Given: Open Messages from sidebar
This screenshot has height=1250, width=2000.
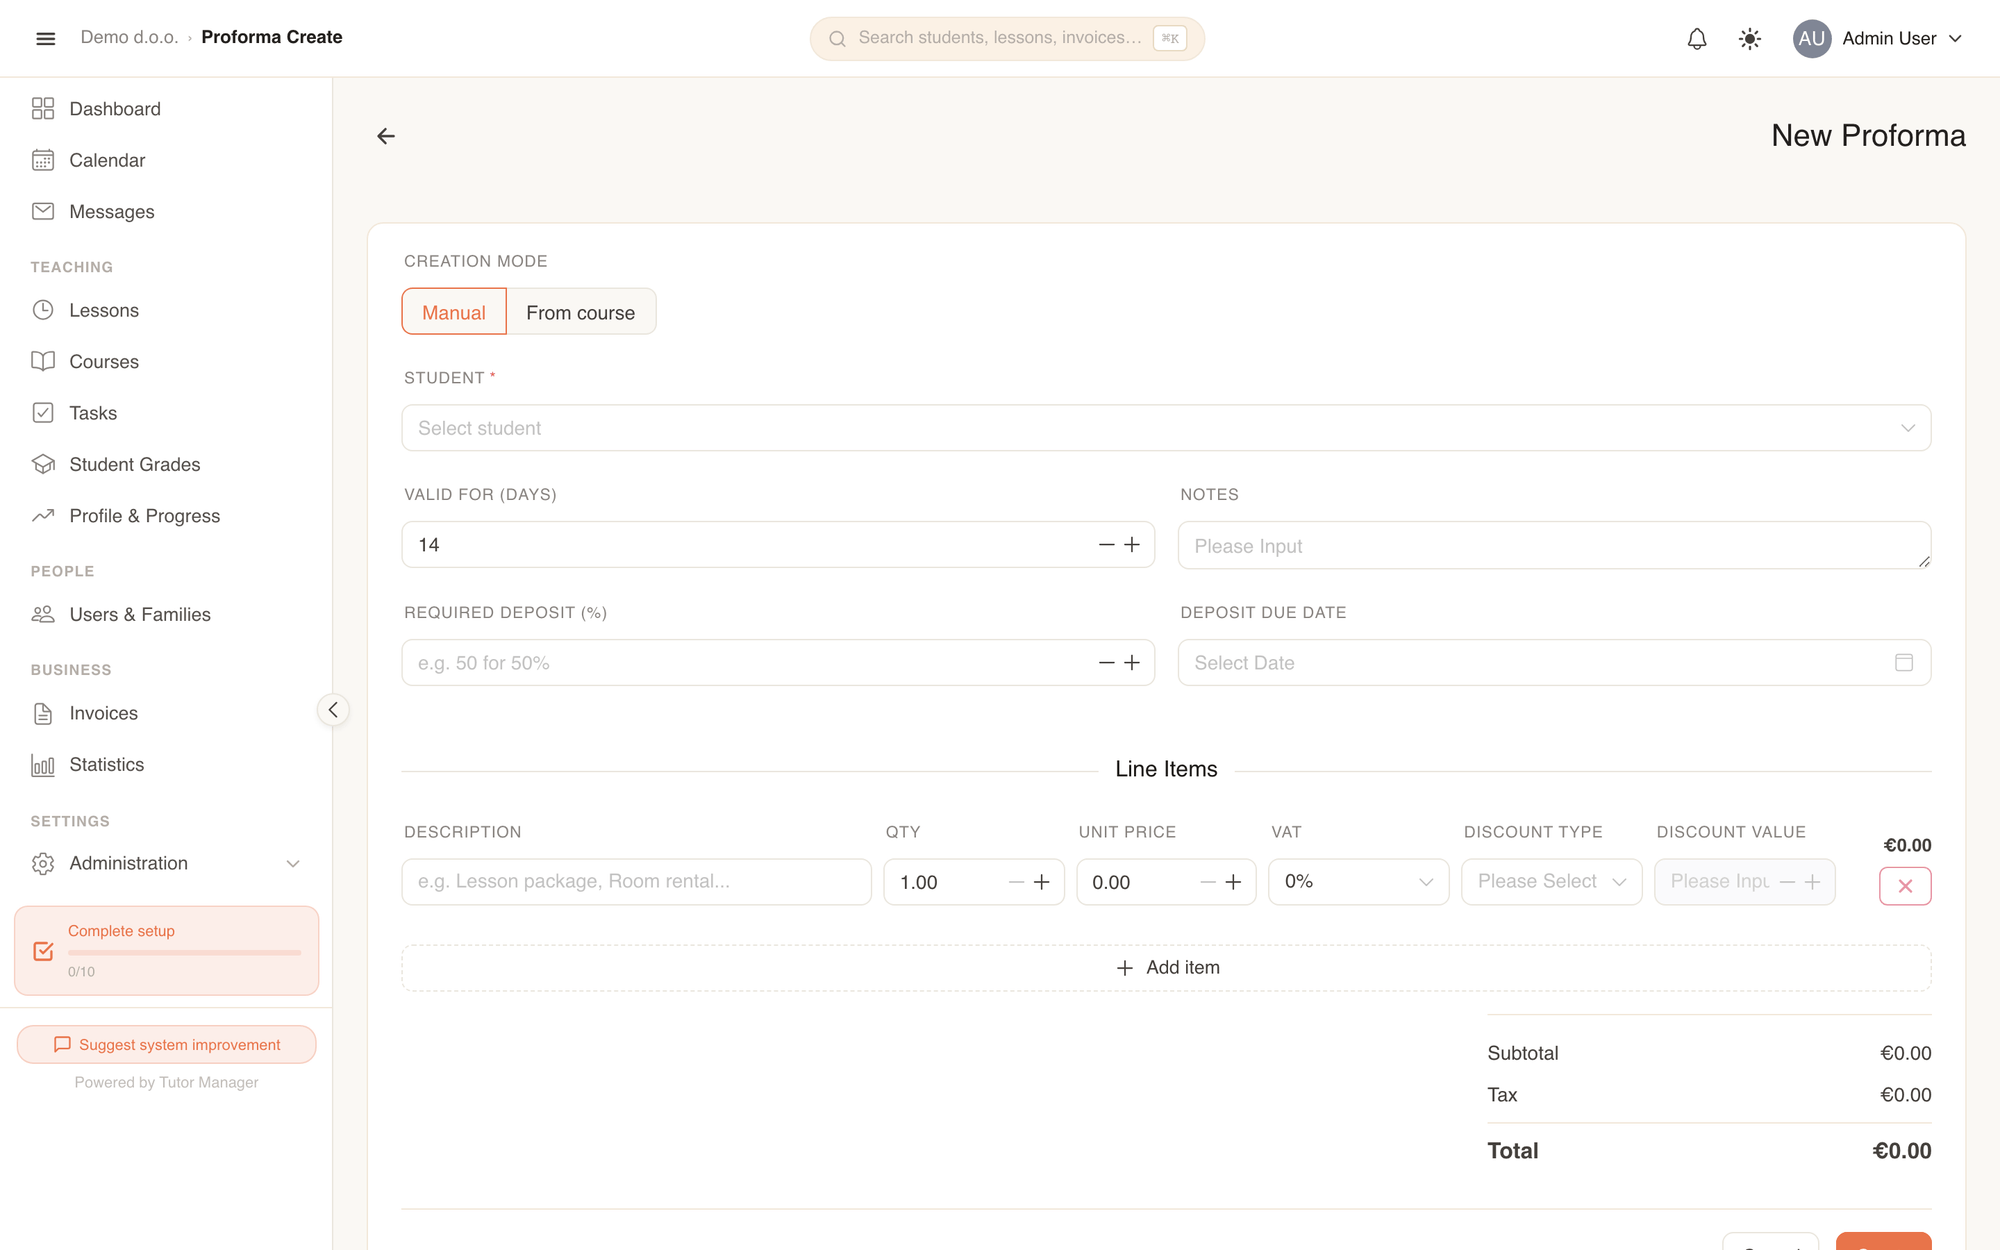Looking at the screenshot, I should [166, 212].
